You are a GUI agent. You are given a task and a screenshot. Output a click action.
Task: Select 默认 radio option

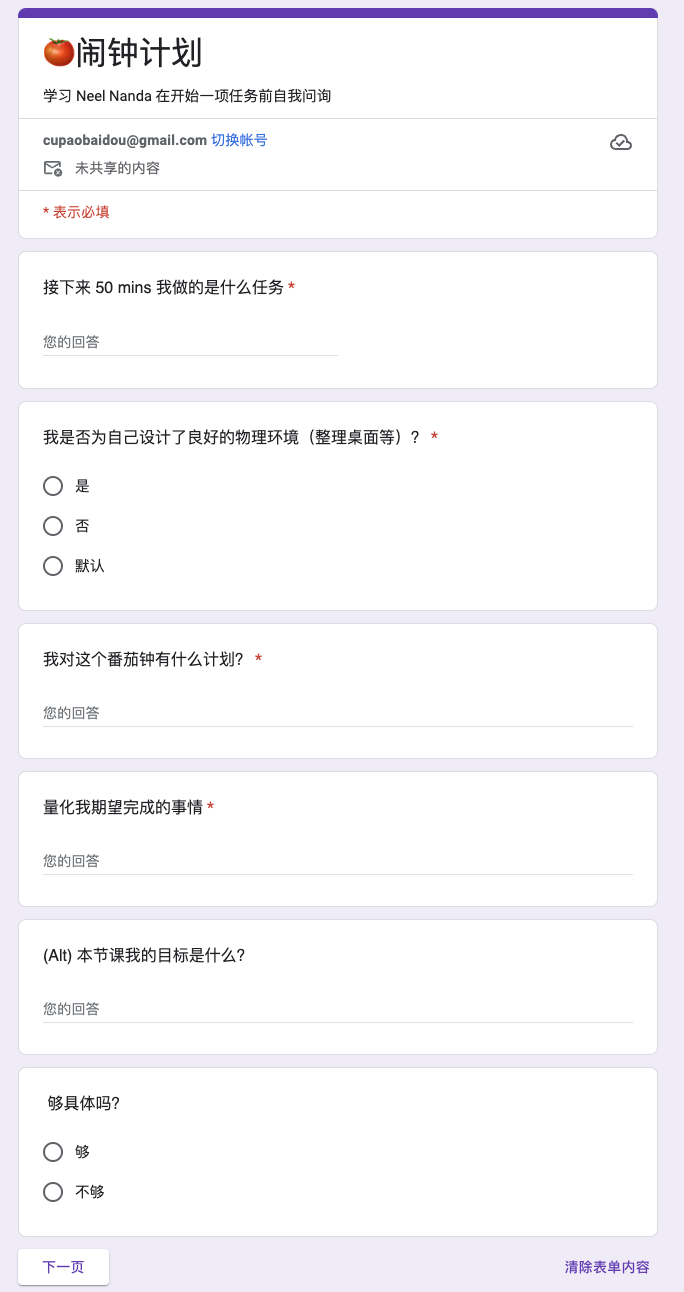coord(53,566)
